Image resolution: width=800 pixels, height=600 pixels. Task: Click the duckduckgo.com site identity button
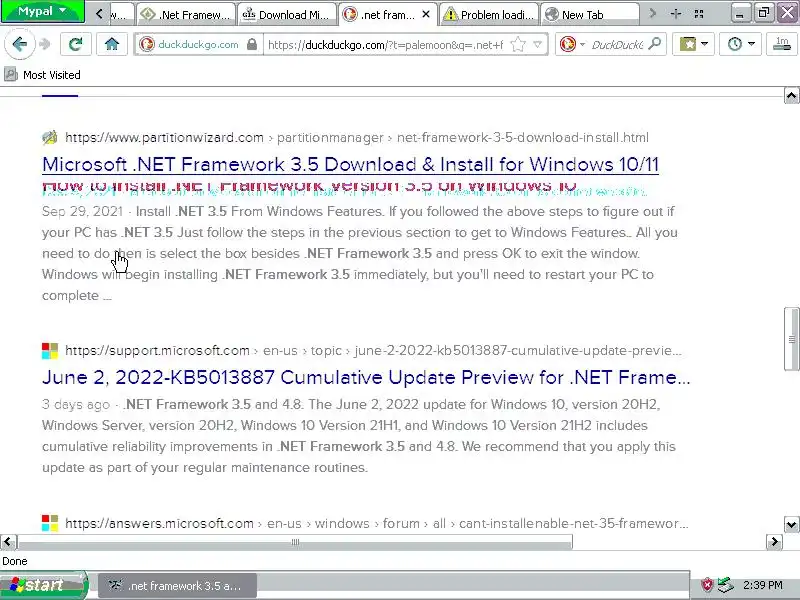(x=189, y=44)
